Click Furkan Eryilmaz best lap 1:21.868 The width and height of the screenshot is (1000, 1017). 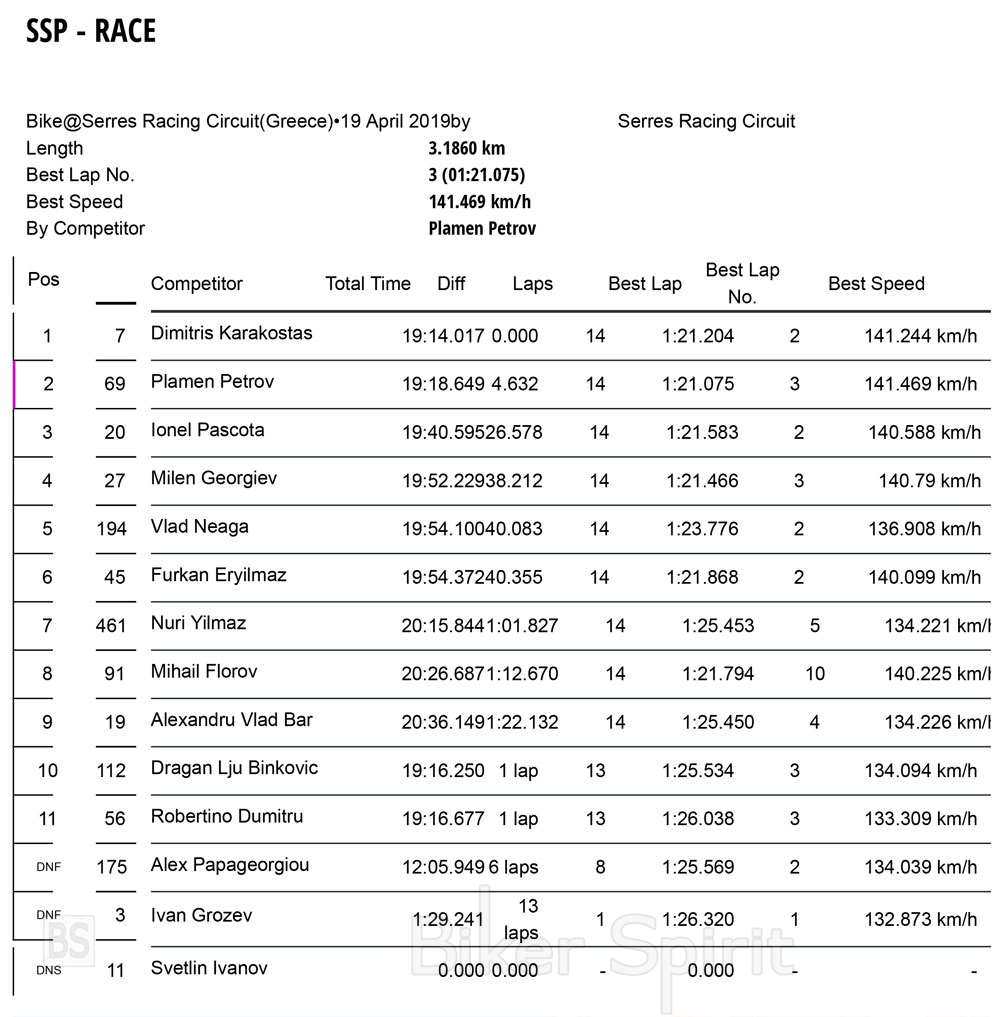click(702, 577)
